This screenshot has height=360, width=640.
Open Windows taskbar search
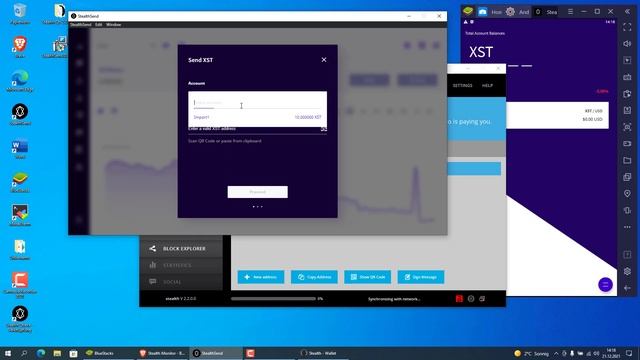[24, 353]
